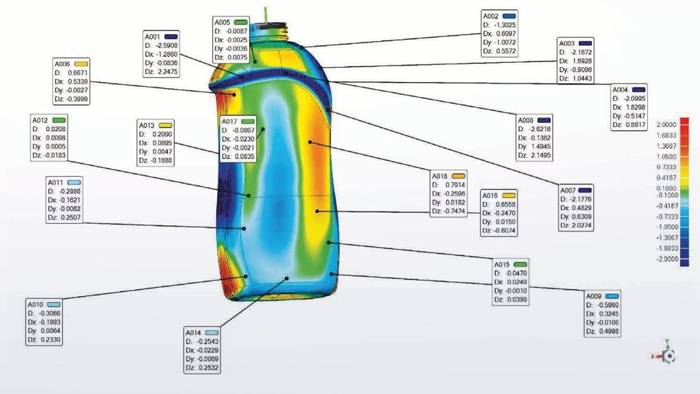Viewport: 700px width, 394px height.
Task: Click the A003 dark blue swatch
Action: pyautogui.click(x=585, y=43)
